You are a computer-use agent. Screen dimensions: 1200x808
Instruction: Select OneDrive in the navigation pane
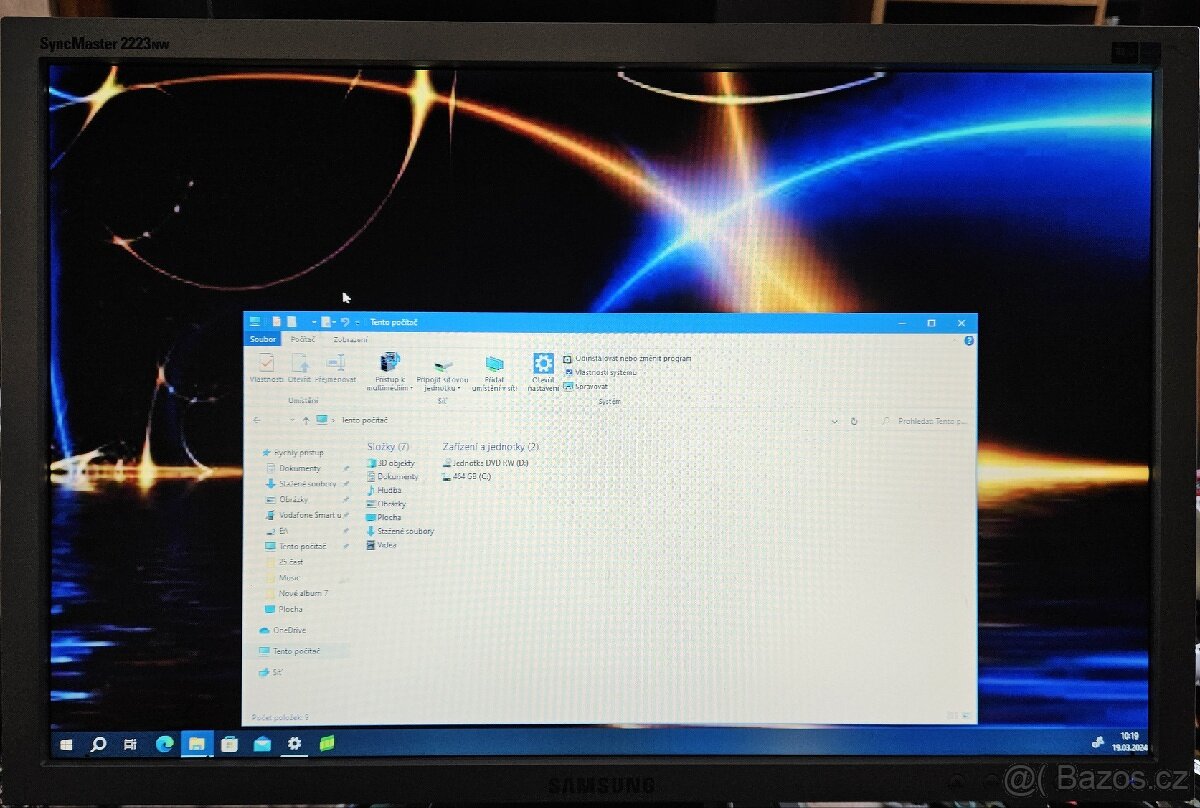pos(289,630)
